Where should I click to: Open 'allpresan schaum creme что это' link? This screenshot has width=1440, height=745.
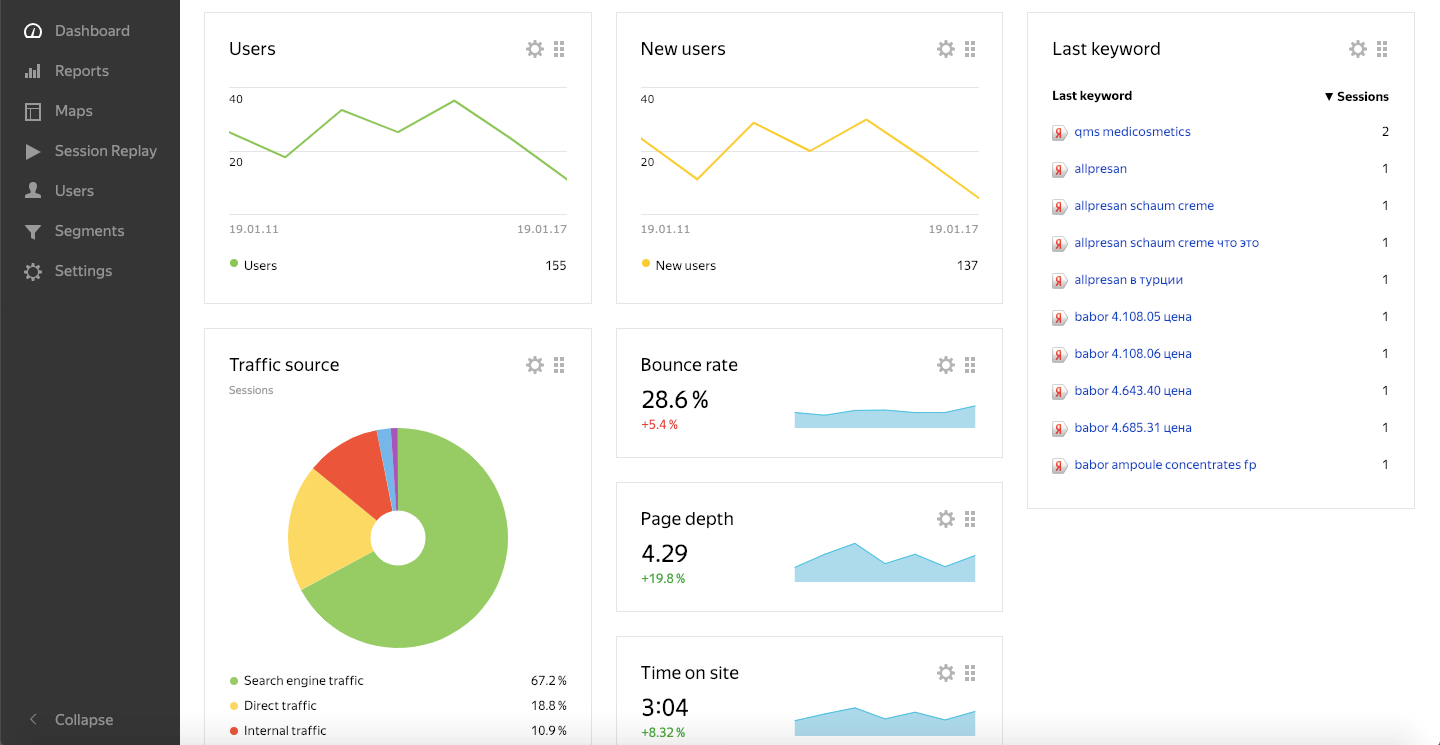1166,243
